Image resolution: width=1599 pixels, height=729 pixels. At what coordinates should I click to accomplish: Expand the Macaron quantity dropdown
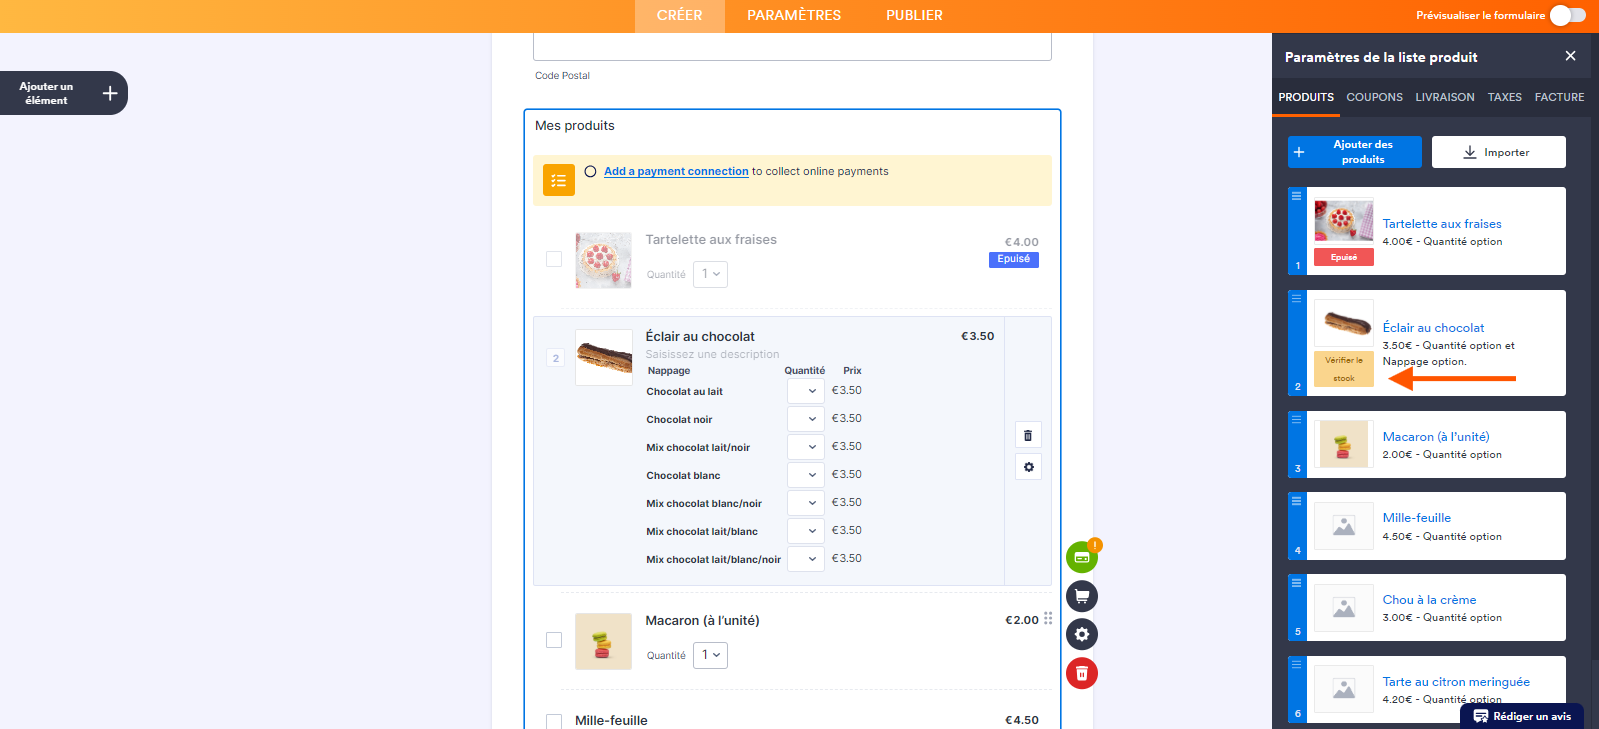click(710, 655)
